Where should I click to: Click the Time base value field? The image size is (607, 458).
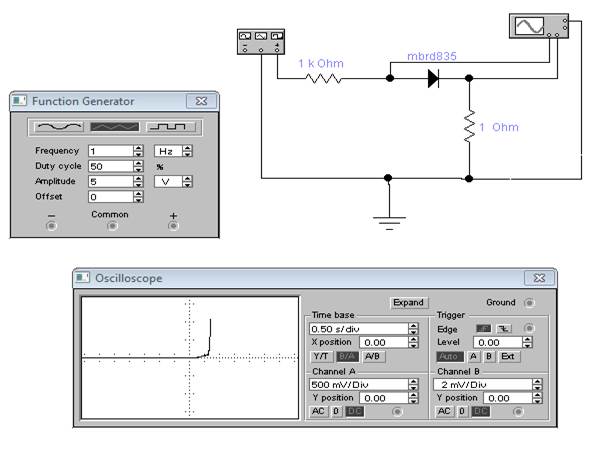click(359, 329)
